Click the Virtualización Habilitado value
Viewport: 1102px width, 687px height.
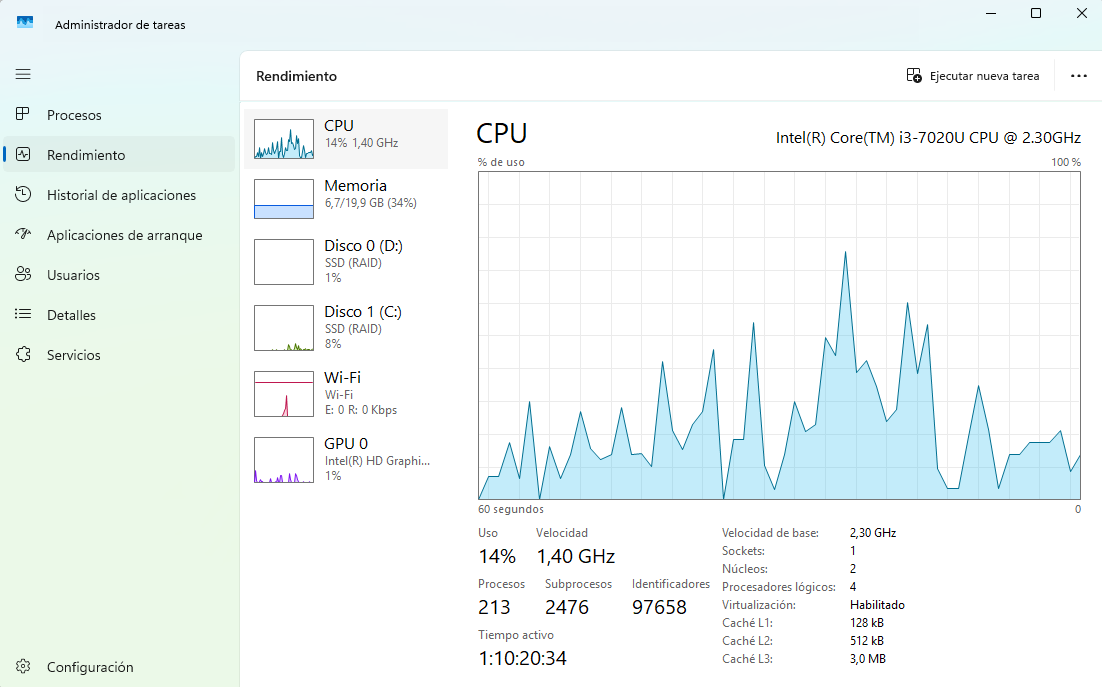click(877, 605)
